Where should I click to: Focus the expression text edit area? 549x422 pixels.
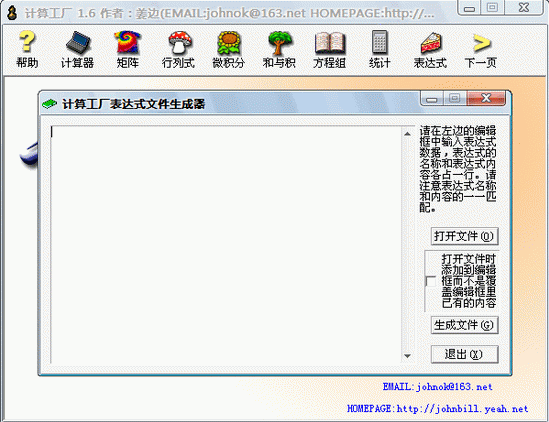[226, 244]
